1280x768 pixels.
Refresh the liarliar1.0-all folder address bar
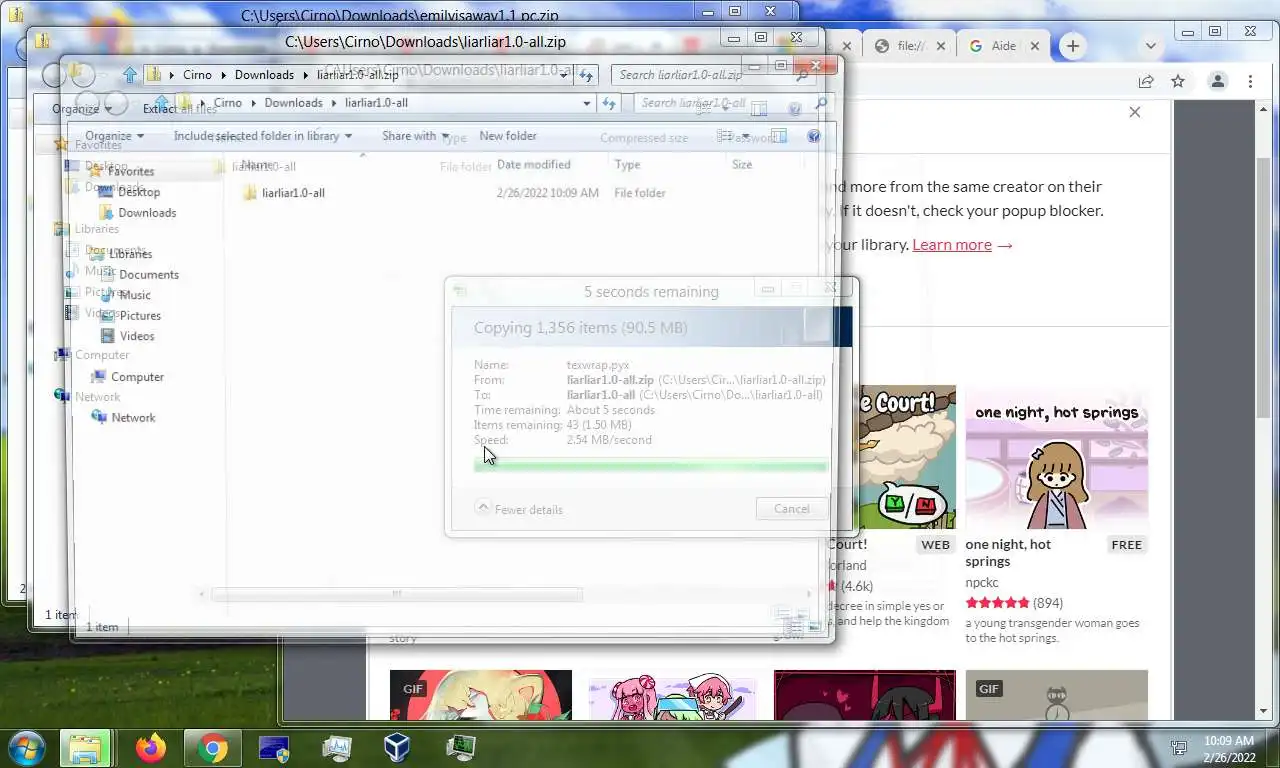(x=609, y=103)
